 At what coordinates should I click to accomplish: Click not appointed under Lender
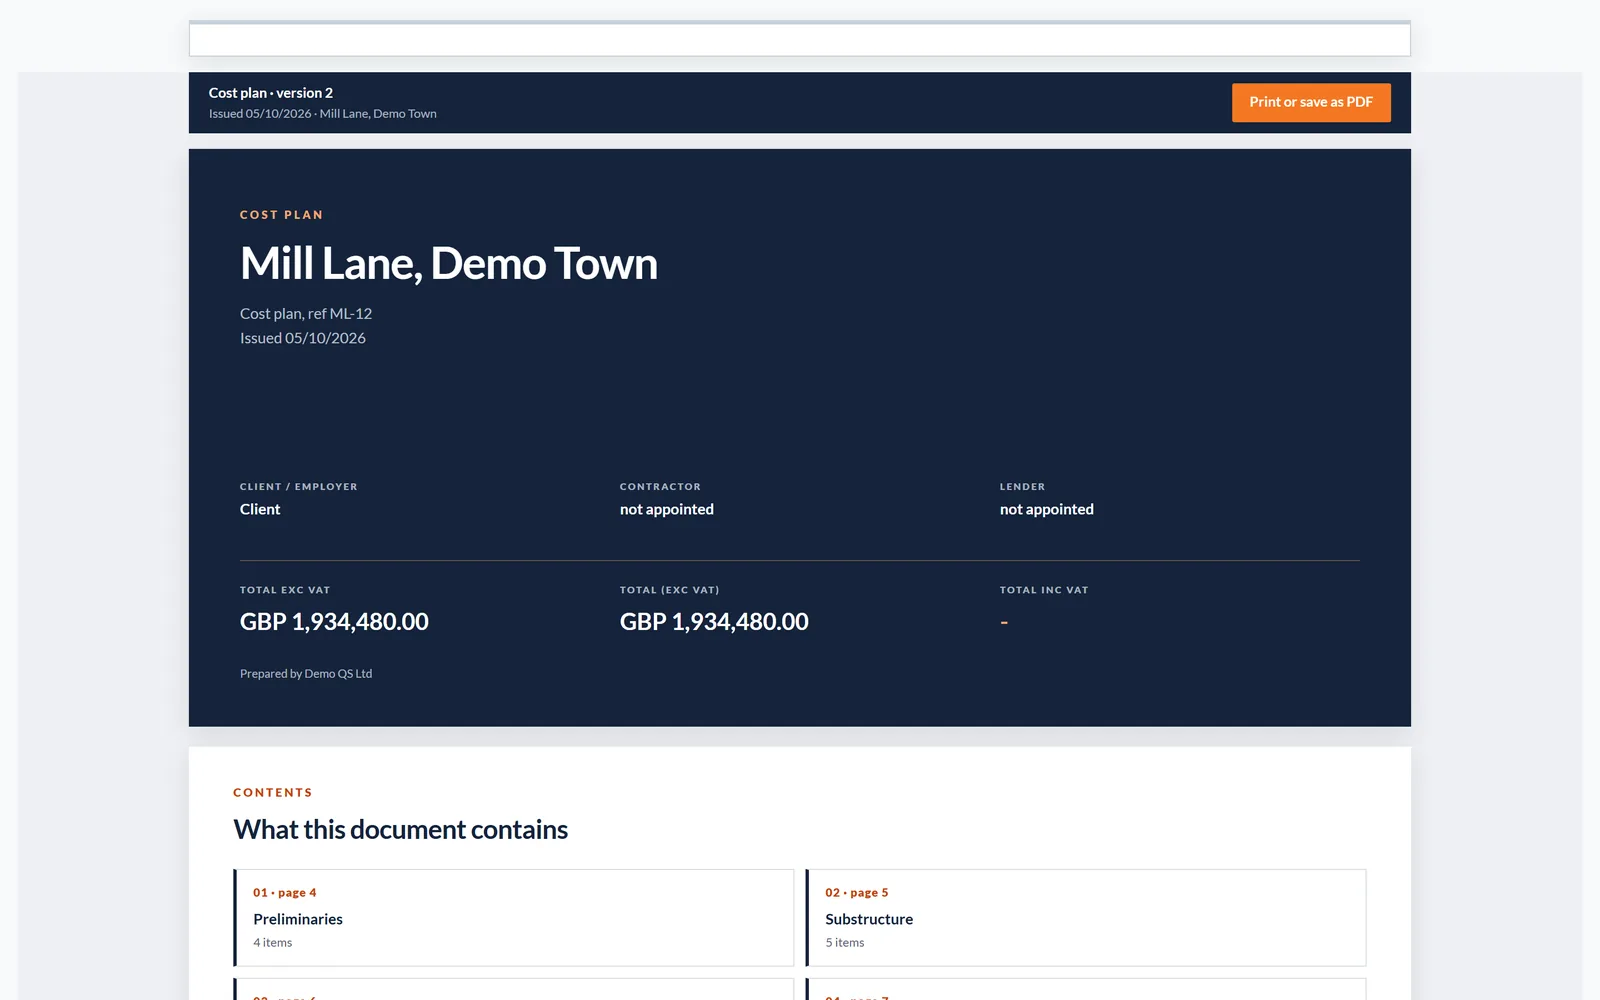[1047, 509]
